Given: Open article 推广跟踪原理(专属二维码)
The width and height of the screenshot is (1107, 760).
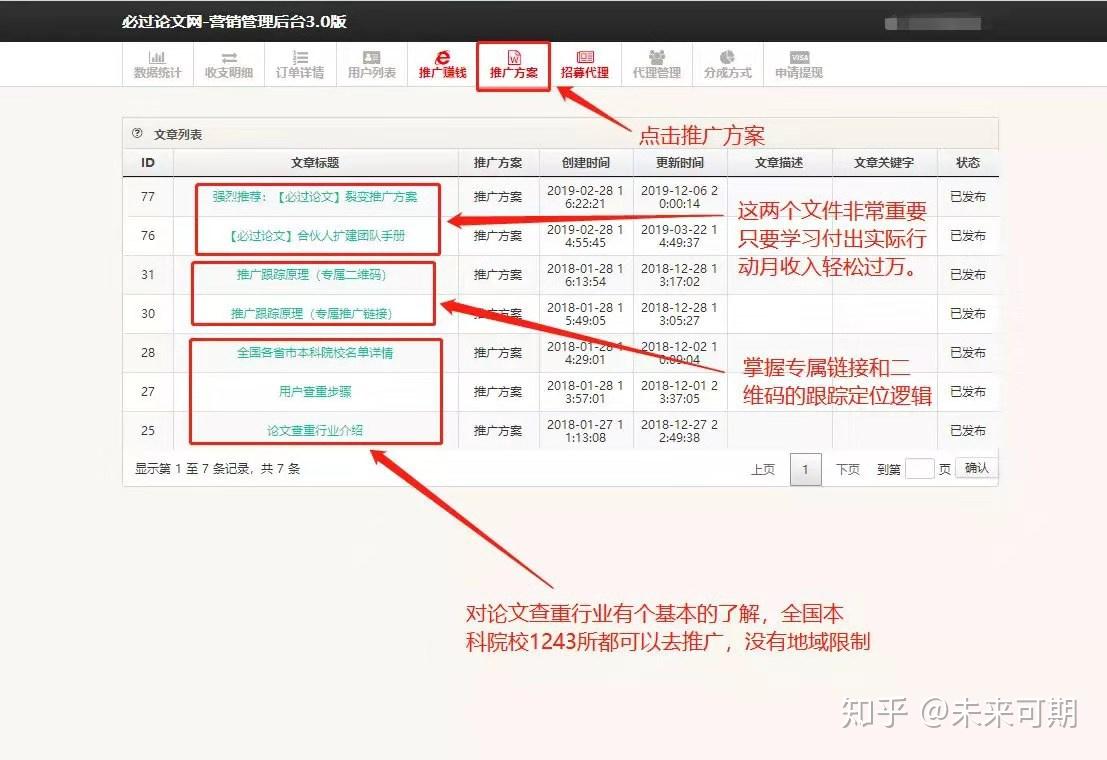Looking at the screenshot, I should point(311,275).
